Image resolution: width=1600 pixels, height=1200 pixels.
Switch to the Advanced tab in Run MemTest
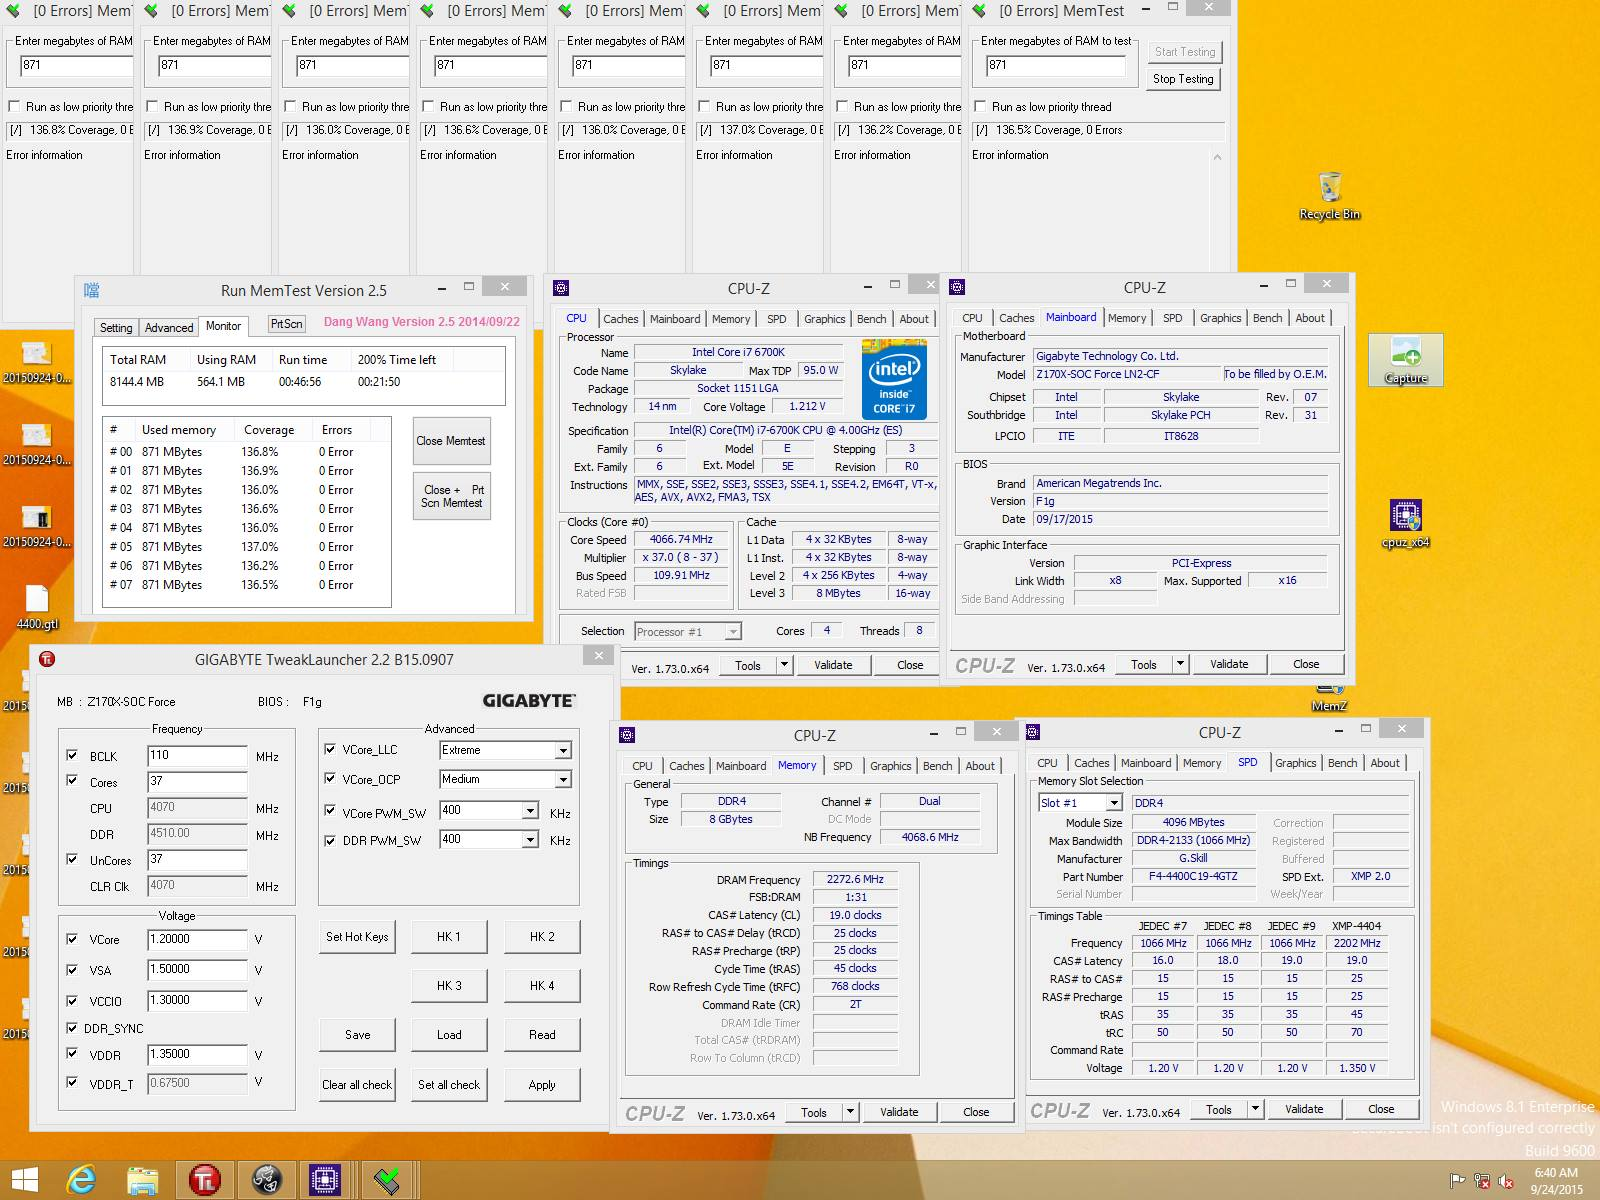point(168,328)
